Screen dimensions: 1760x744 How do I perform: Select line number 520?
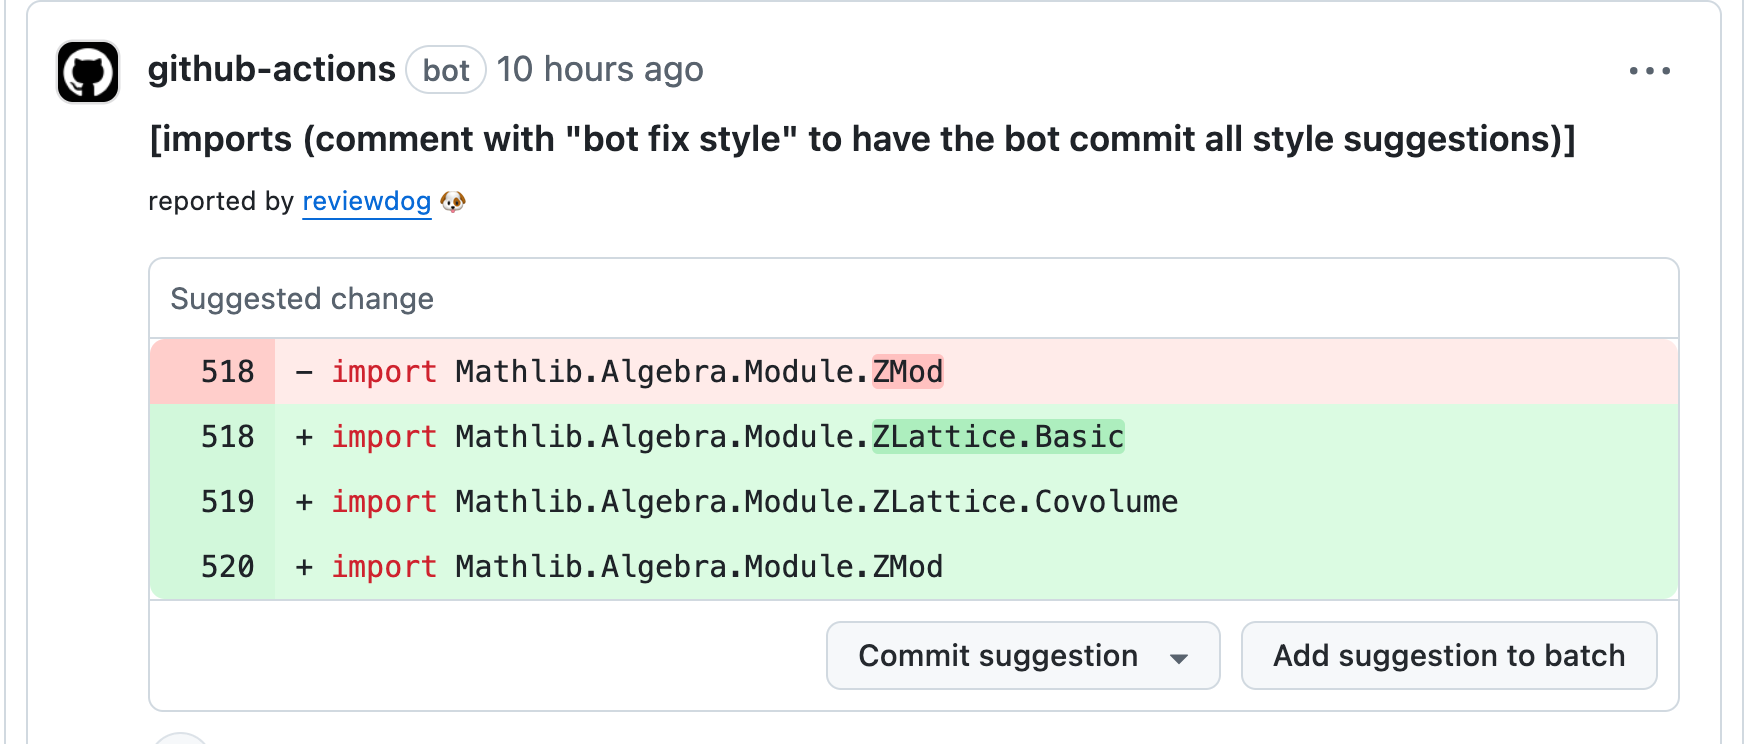tap(228, 567)
